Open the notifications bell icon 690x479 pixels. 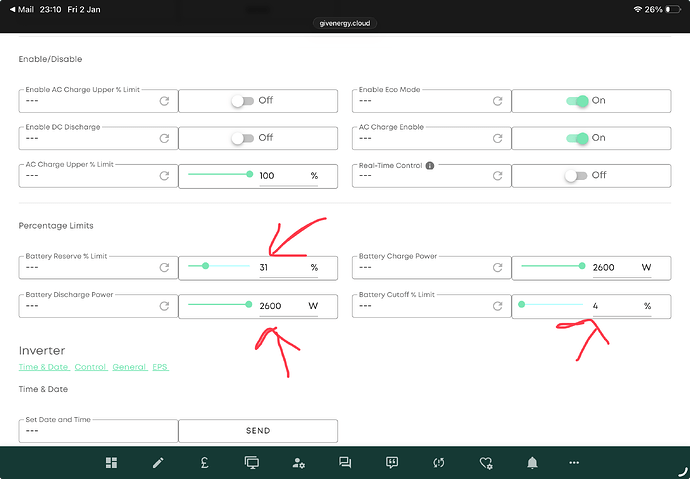click(x=533, y=463)
